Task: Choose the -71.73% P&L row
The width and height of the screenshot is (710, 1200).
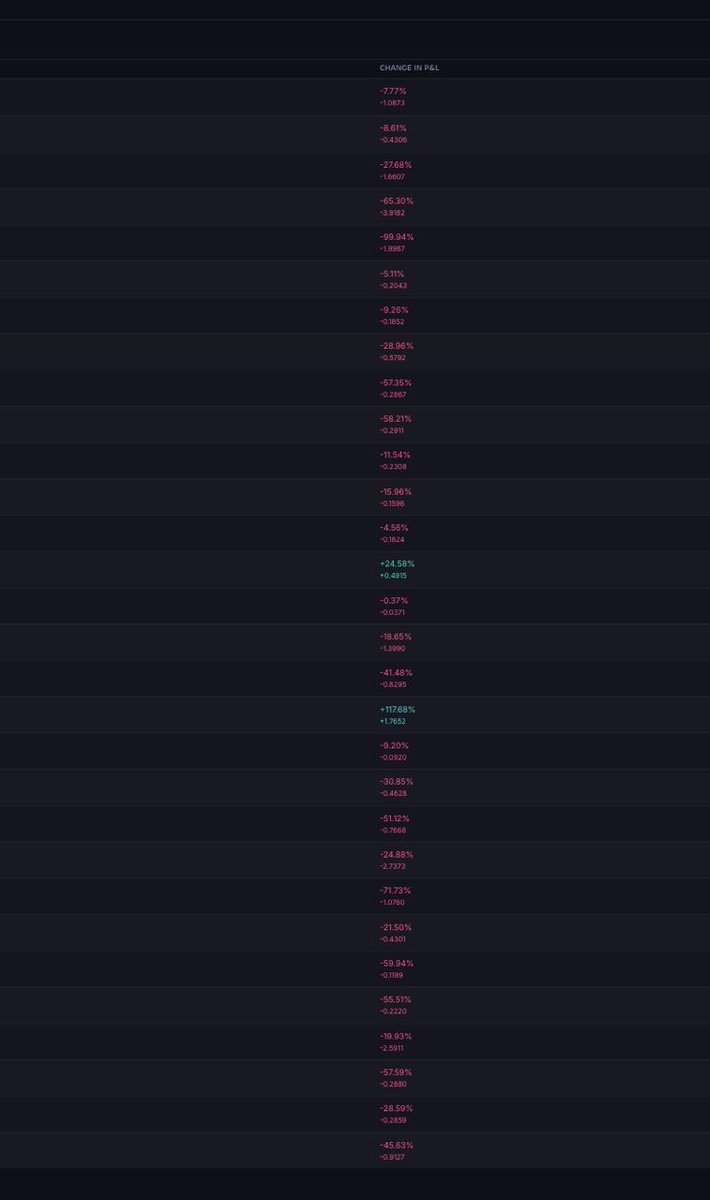Action: (355, 896)
